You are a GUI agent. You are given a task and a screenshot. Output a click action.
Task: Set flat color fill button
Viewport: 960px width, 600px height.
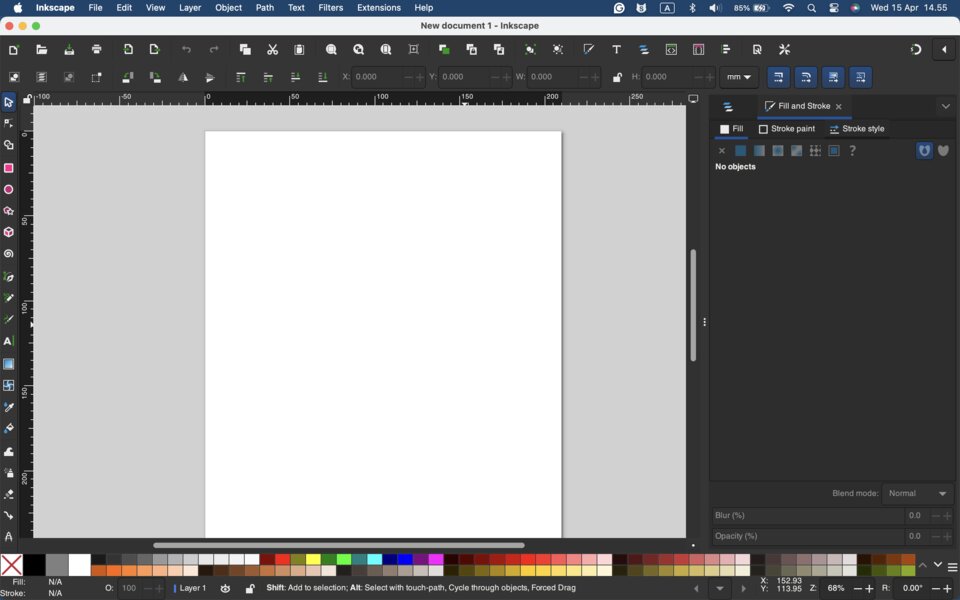pyautogui.click(x=741, y=151)
